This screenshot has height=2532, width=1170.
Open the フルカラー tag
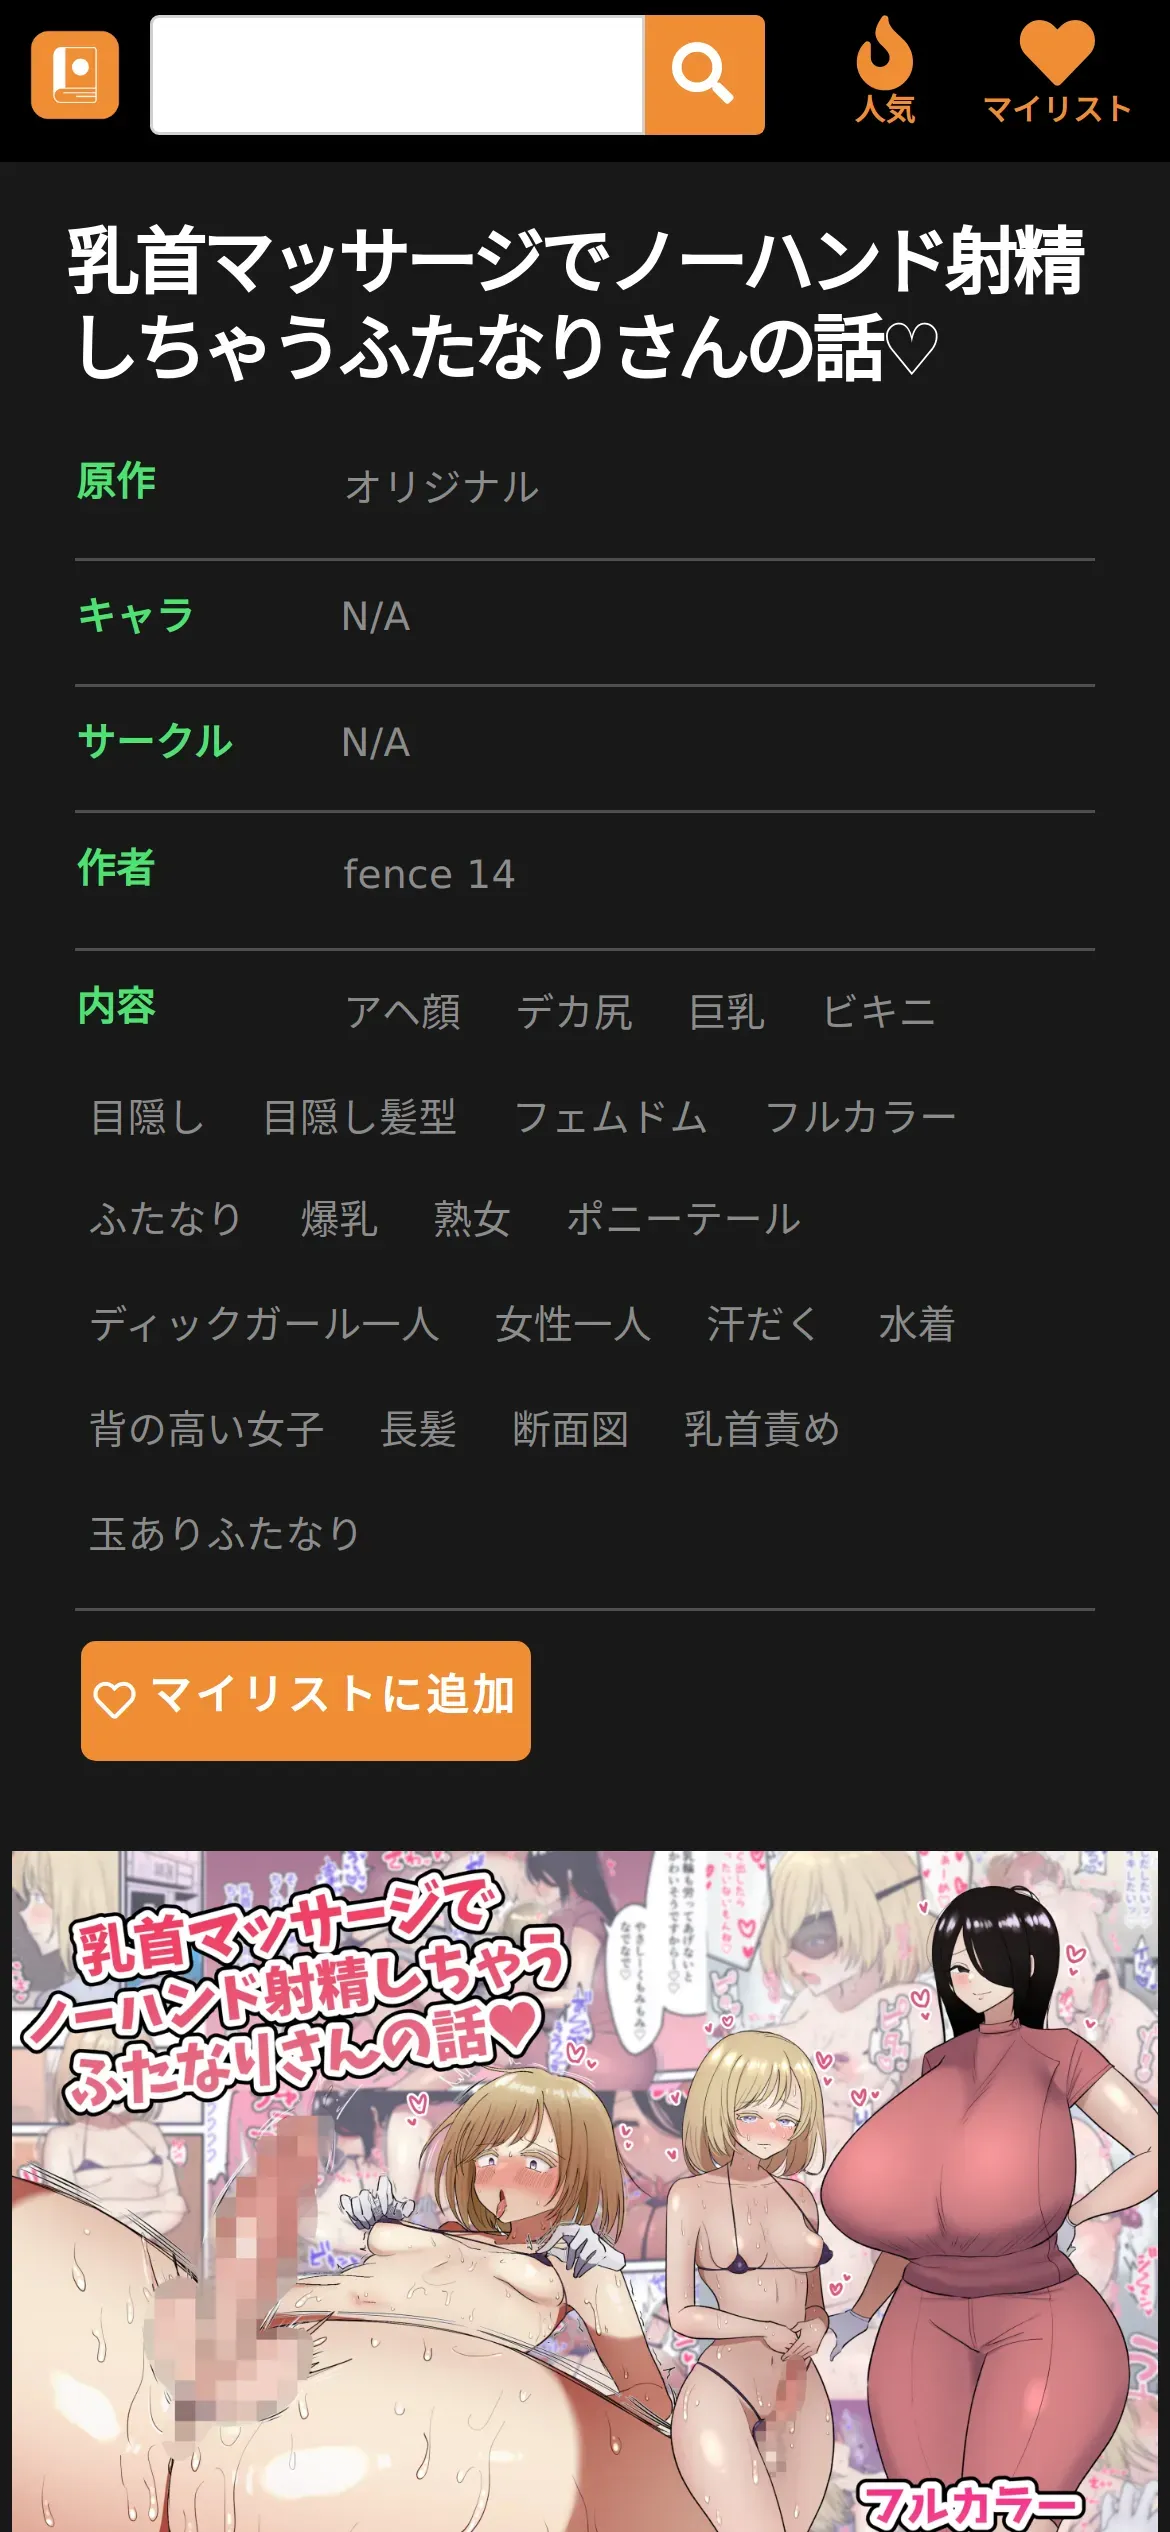pyautogui.click(x=860, y=1116)
